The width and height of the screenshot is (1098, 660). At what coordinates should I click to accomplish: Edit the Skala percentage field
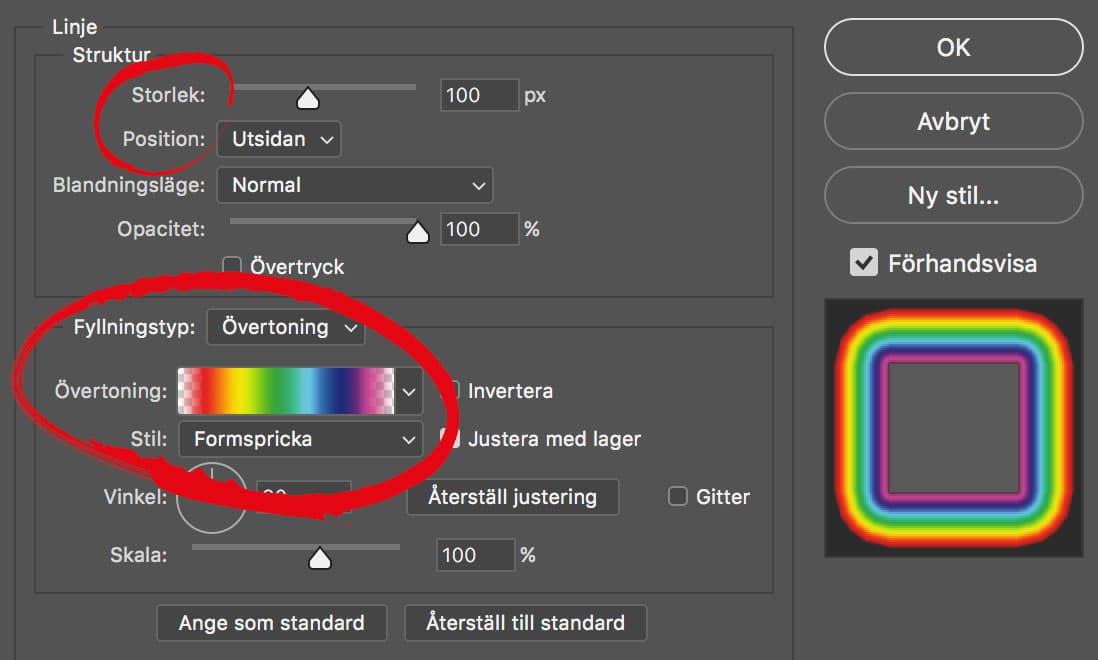pyautogui.click(x=475, y=555)
